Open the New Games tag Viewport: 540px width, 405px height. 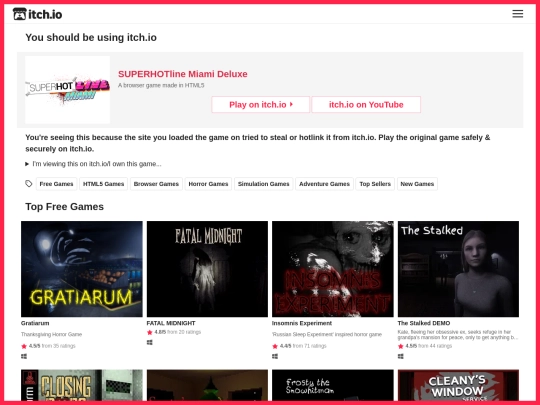(417, 184)
